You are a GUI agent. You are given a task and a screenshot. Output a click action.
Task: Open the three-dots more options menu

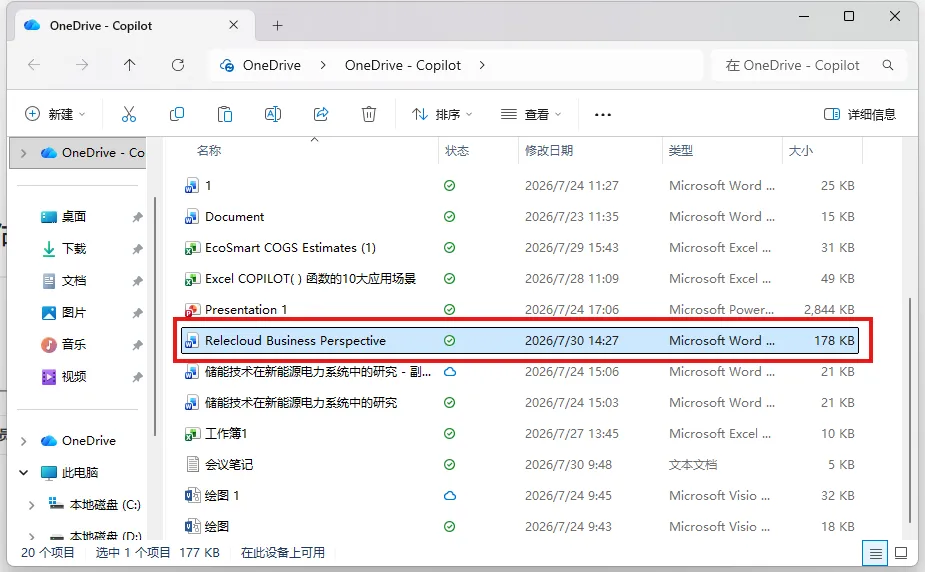click(x=602, y=114)
